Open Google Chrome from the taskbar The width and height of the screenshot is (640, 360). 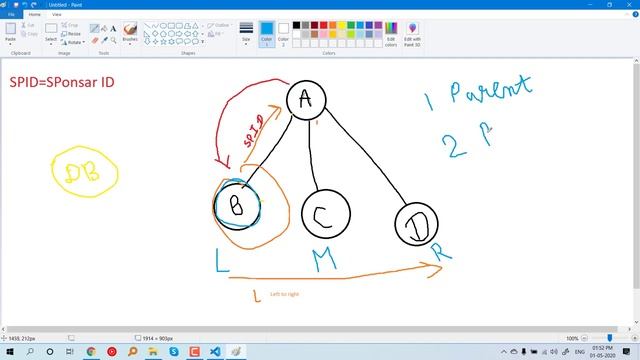(91, 351)
